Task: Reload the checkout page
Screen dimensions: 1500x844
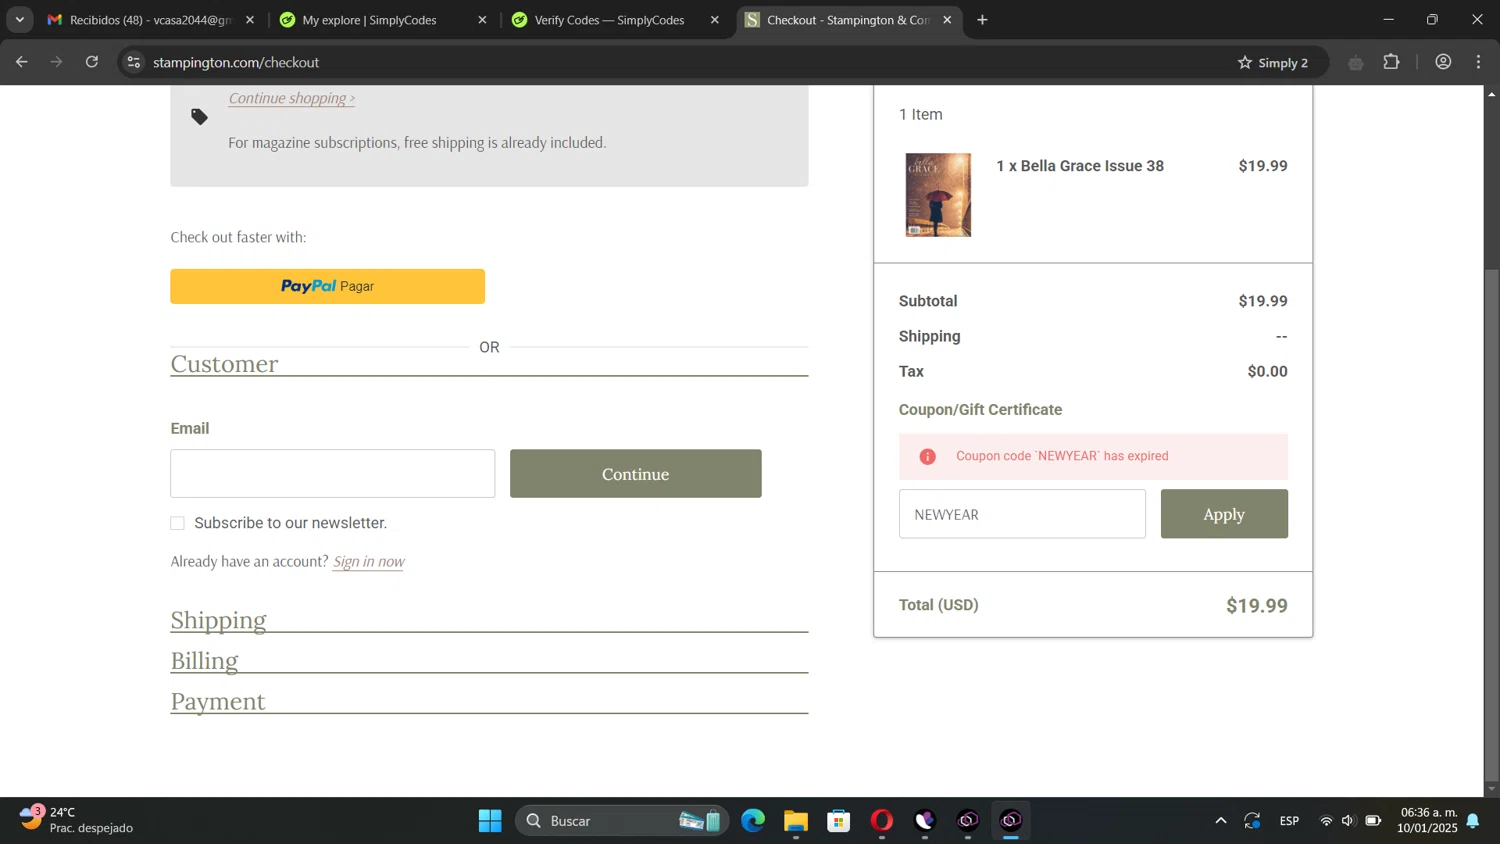Action: pyautogui.click(x=92, y=62)
